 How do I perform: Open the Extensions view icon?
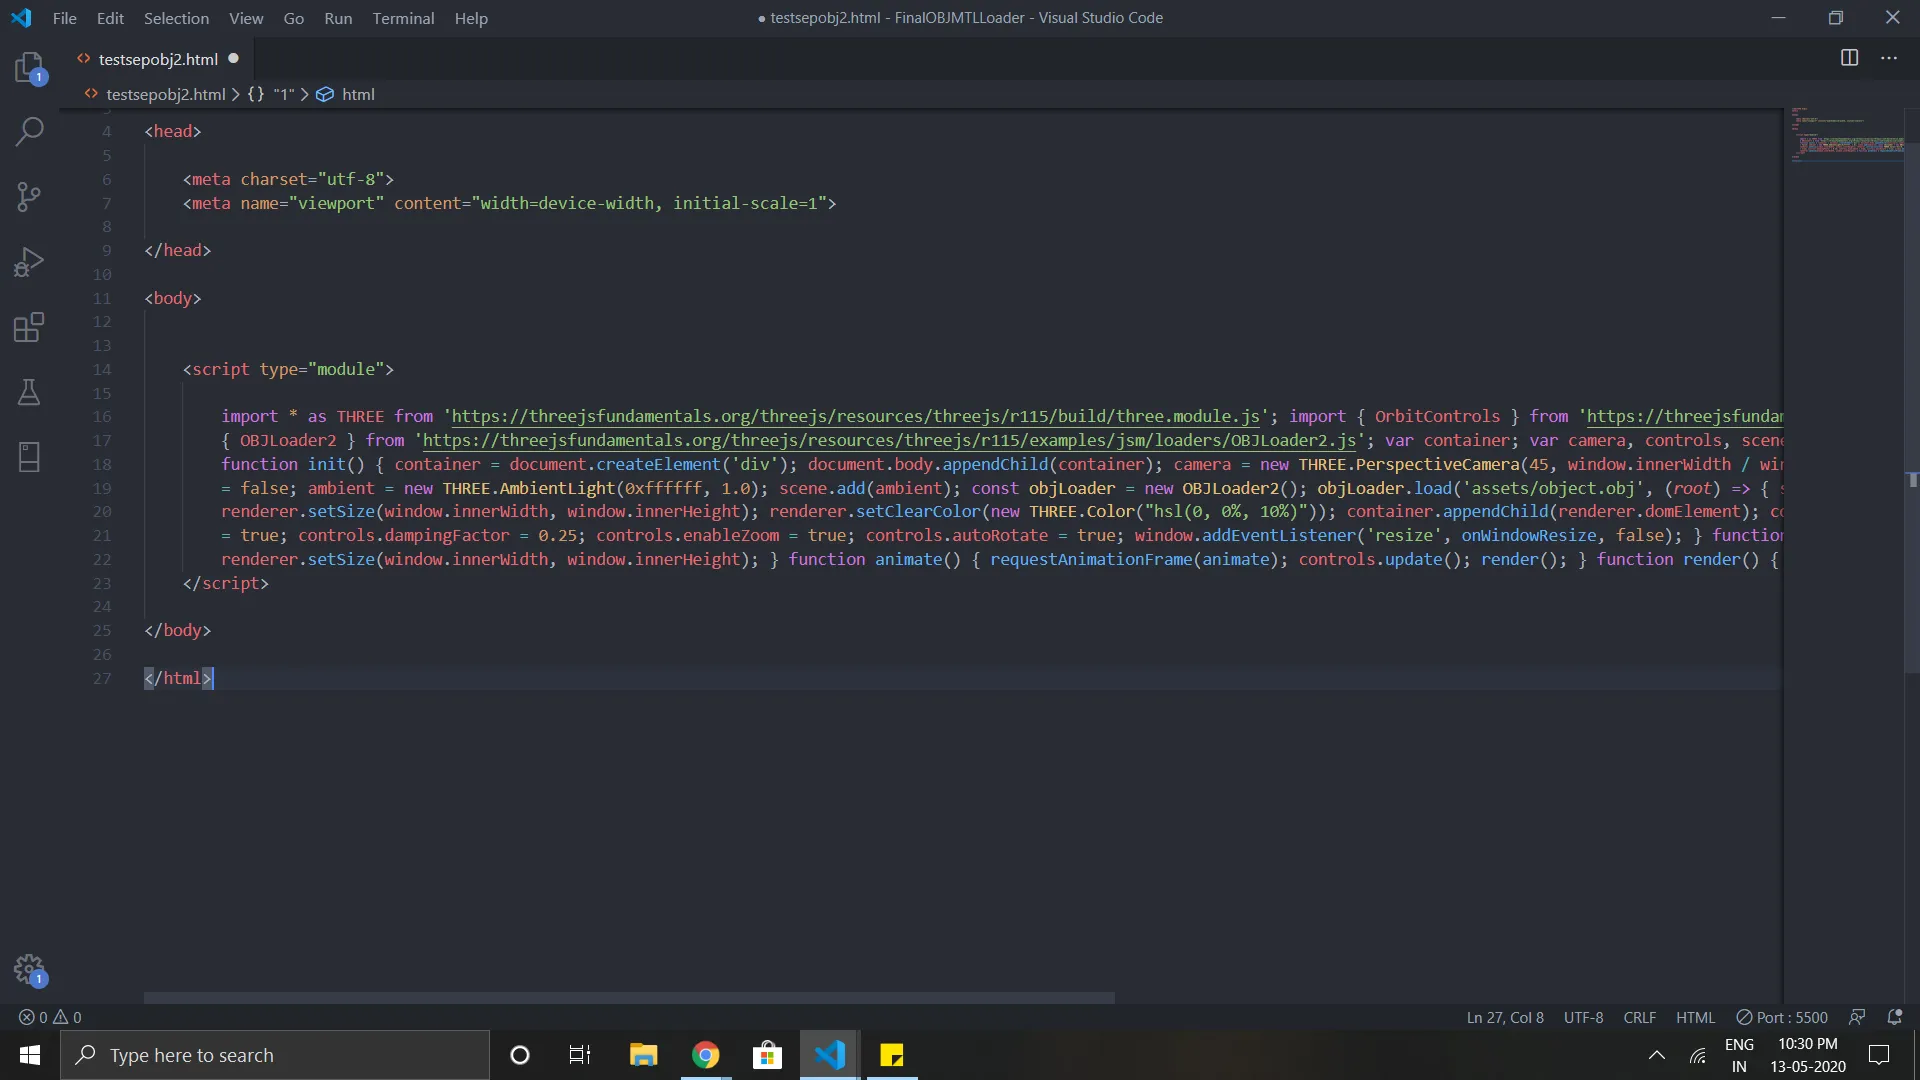click(29, 327)
